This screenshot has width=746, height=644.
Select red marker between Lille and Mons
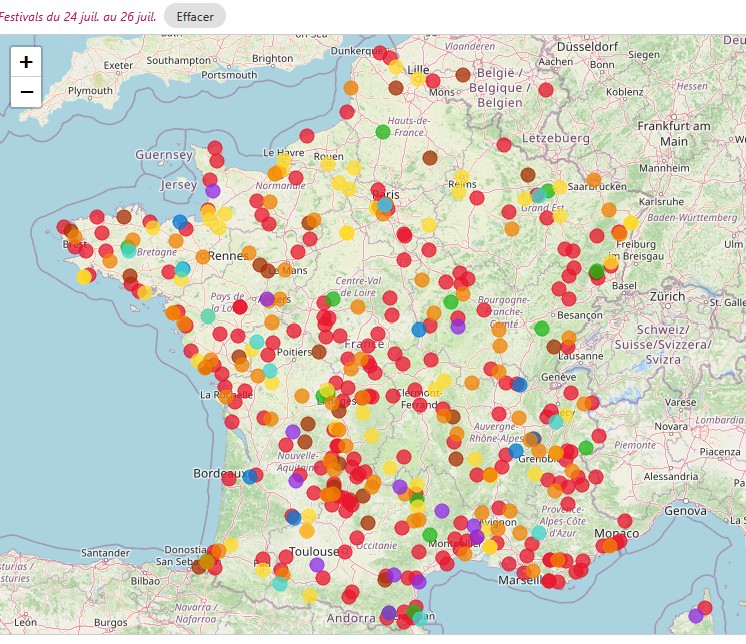click(433, 81)
